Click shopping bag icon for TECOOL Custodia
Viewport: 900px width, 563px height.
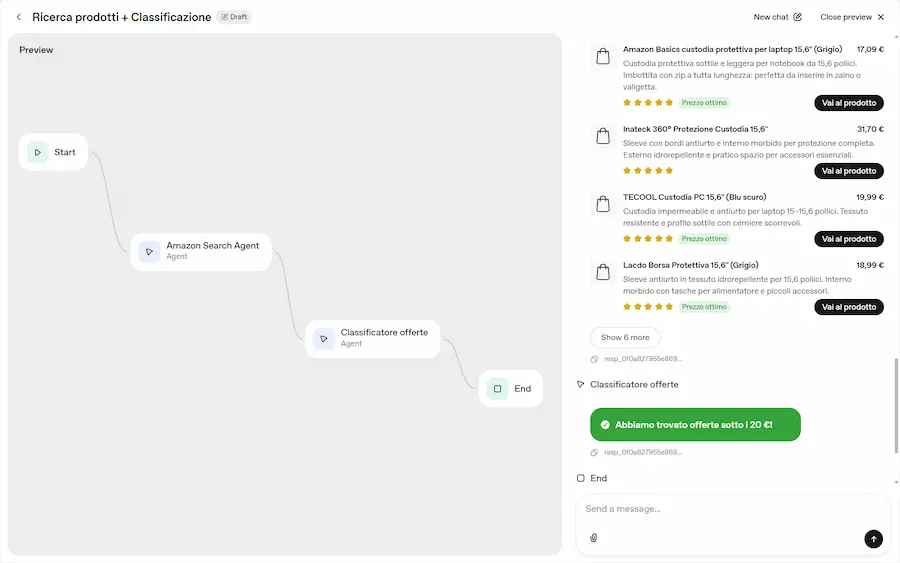pyautogui.click(x=603, y=204)
